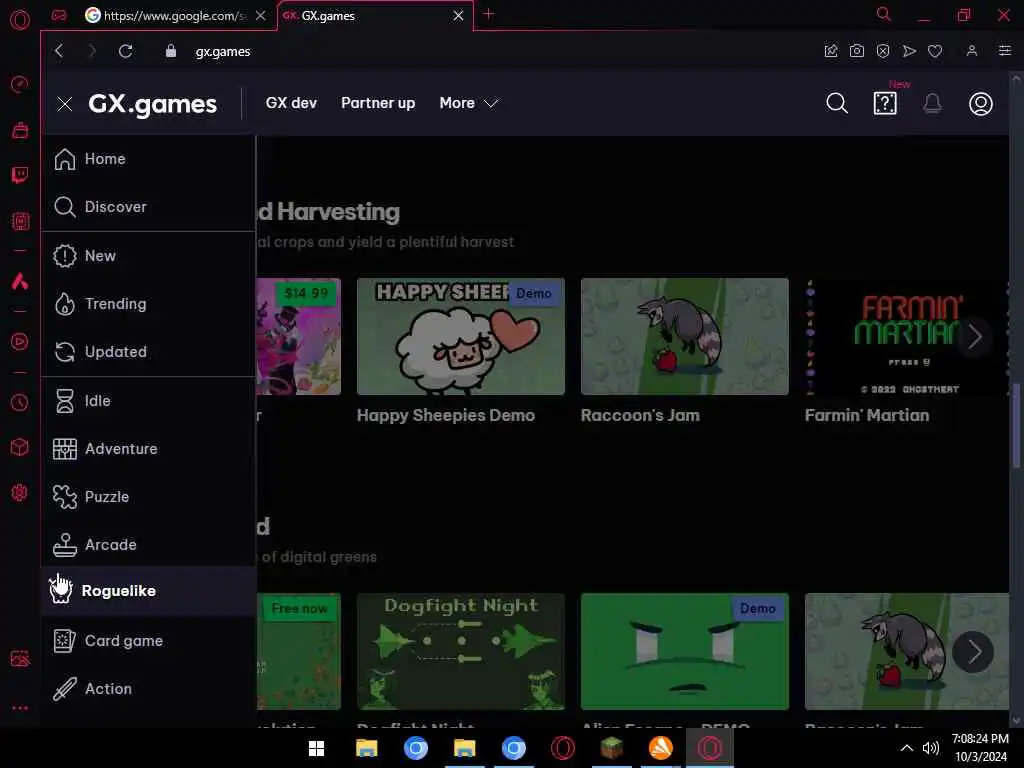Choose the Action genre
1024x768 pixels.
pyautogui.click(x=148, y=688)
